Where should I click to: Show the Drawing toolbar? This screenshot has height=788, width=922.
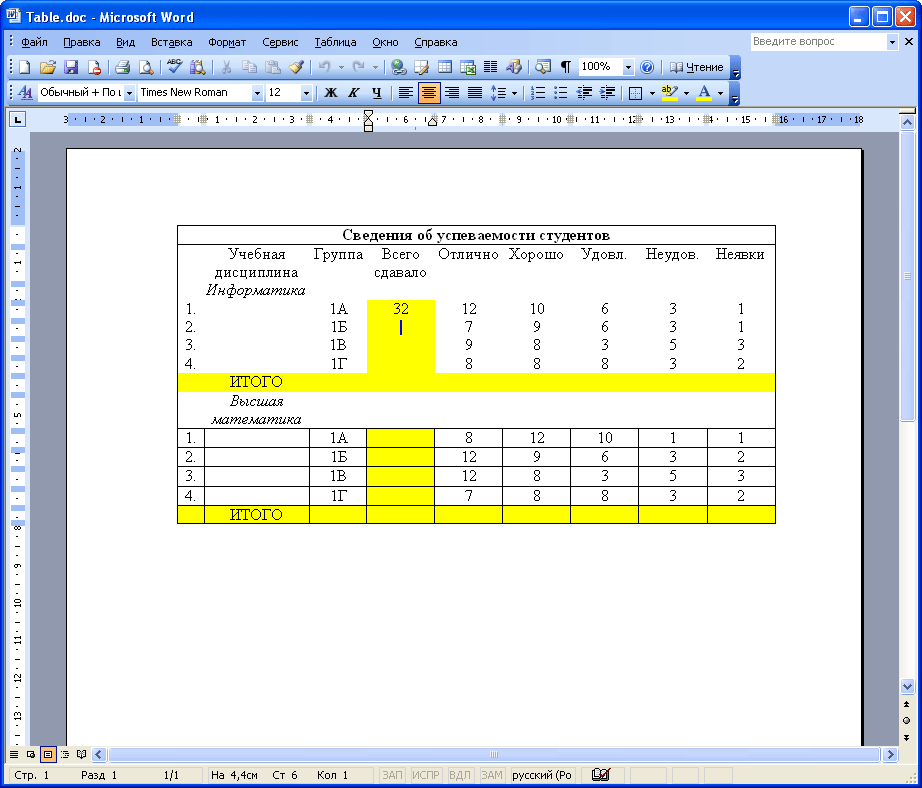tap(514, 67)
